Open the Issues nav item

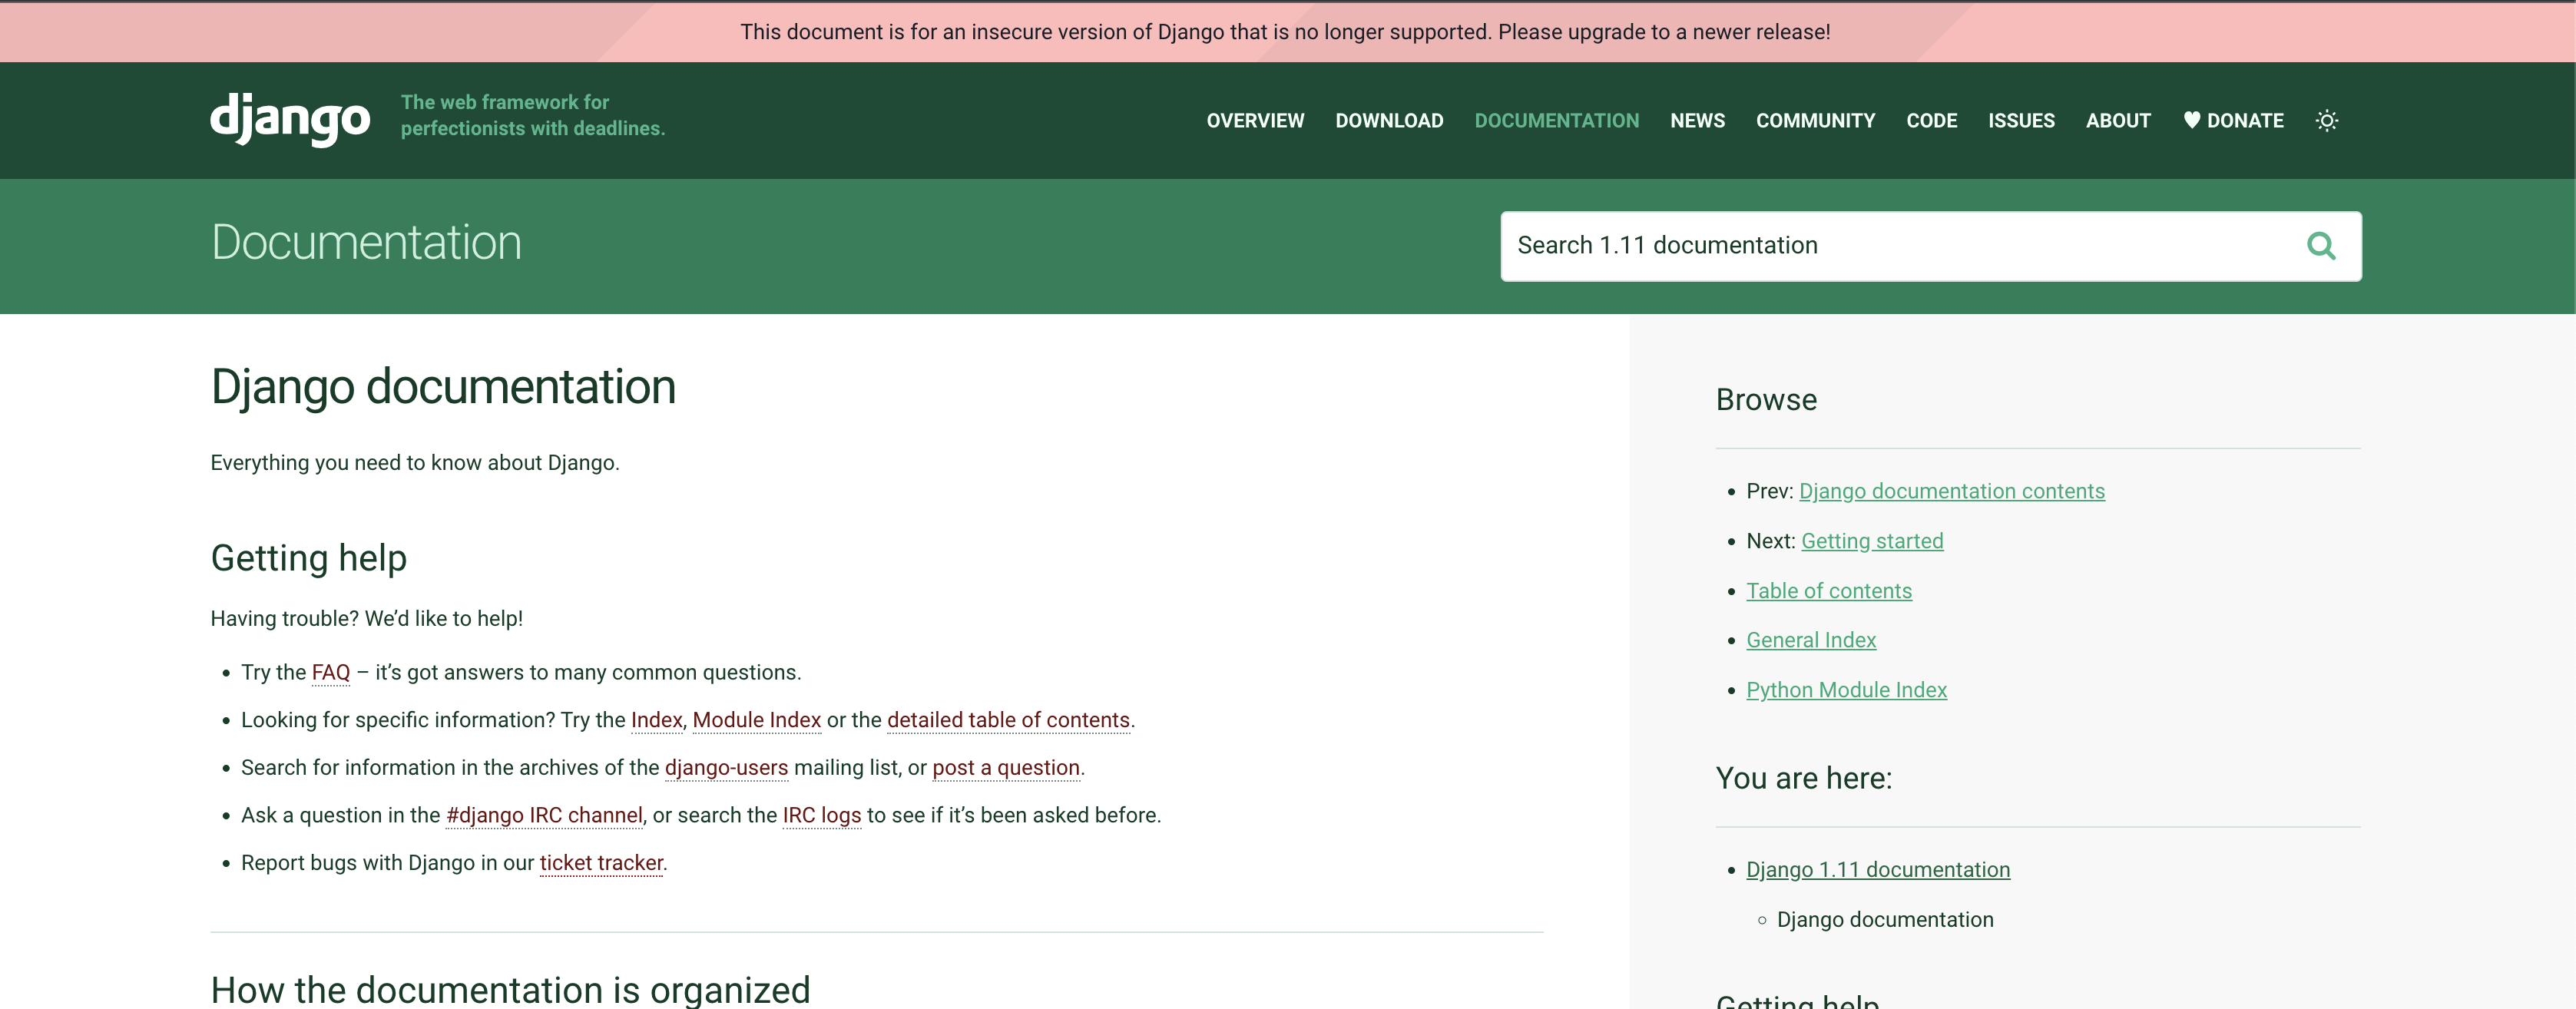(2021, 121)
